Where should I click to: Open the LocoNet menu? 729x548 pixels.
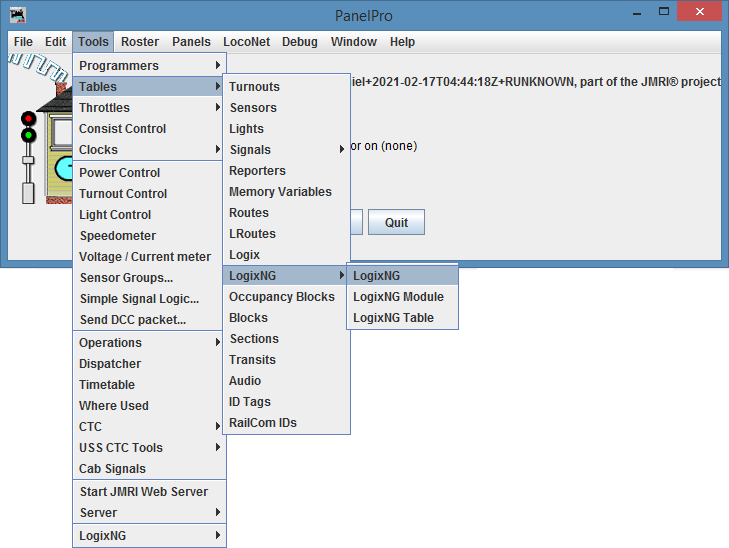246,42
